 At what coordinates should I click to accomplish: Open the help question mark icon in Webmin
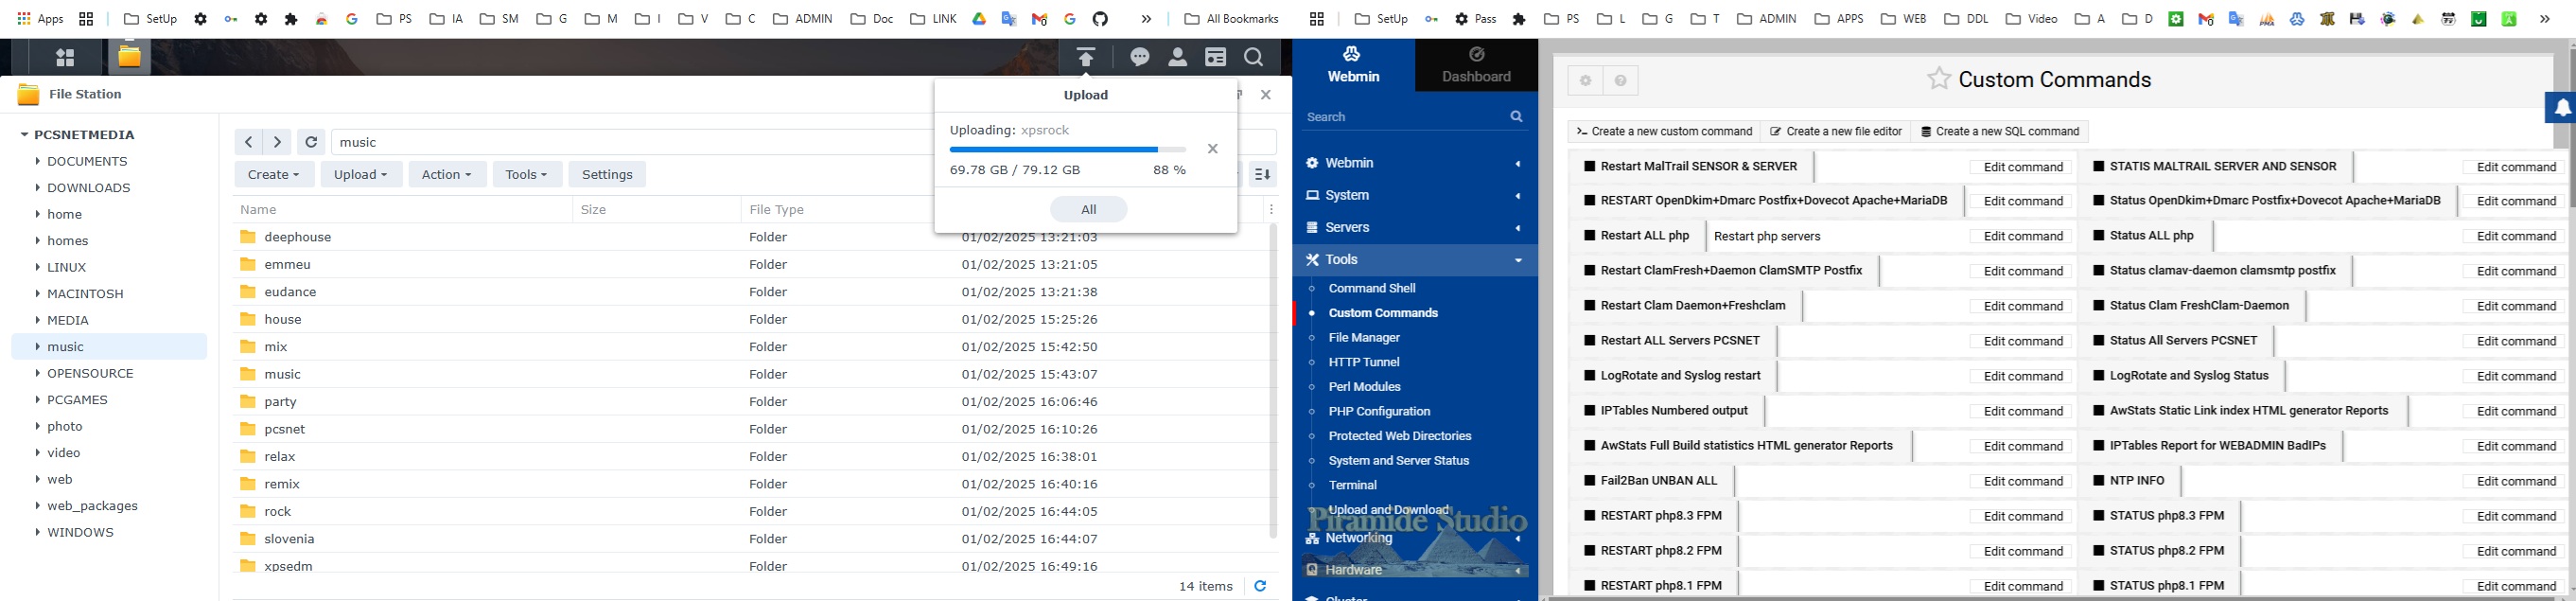point(1621,81)
